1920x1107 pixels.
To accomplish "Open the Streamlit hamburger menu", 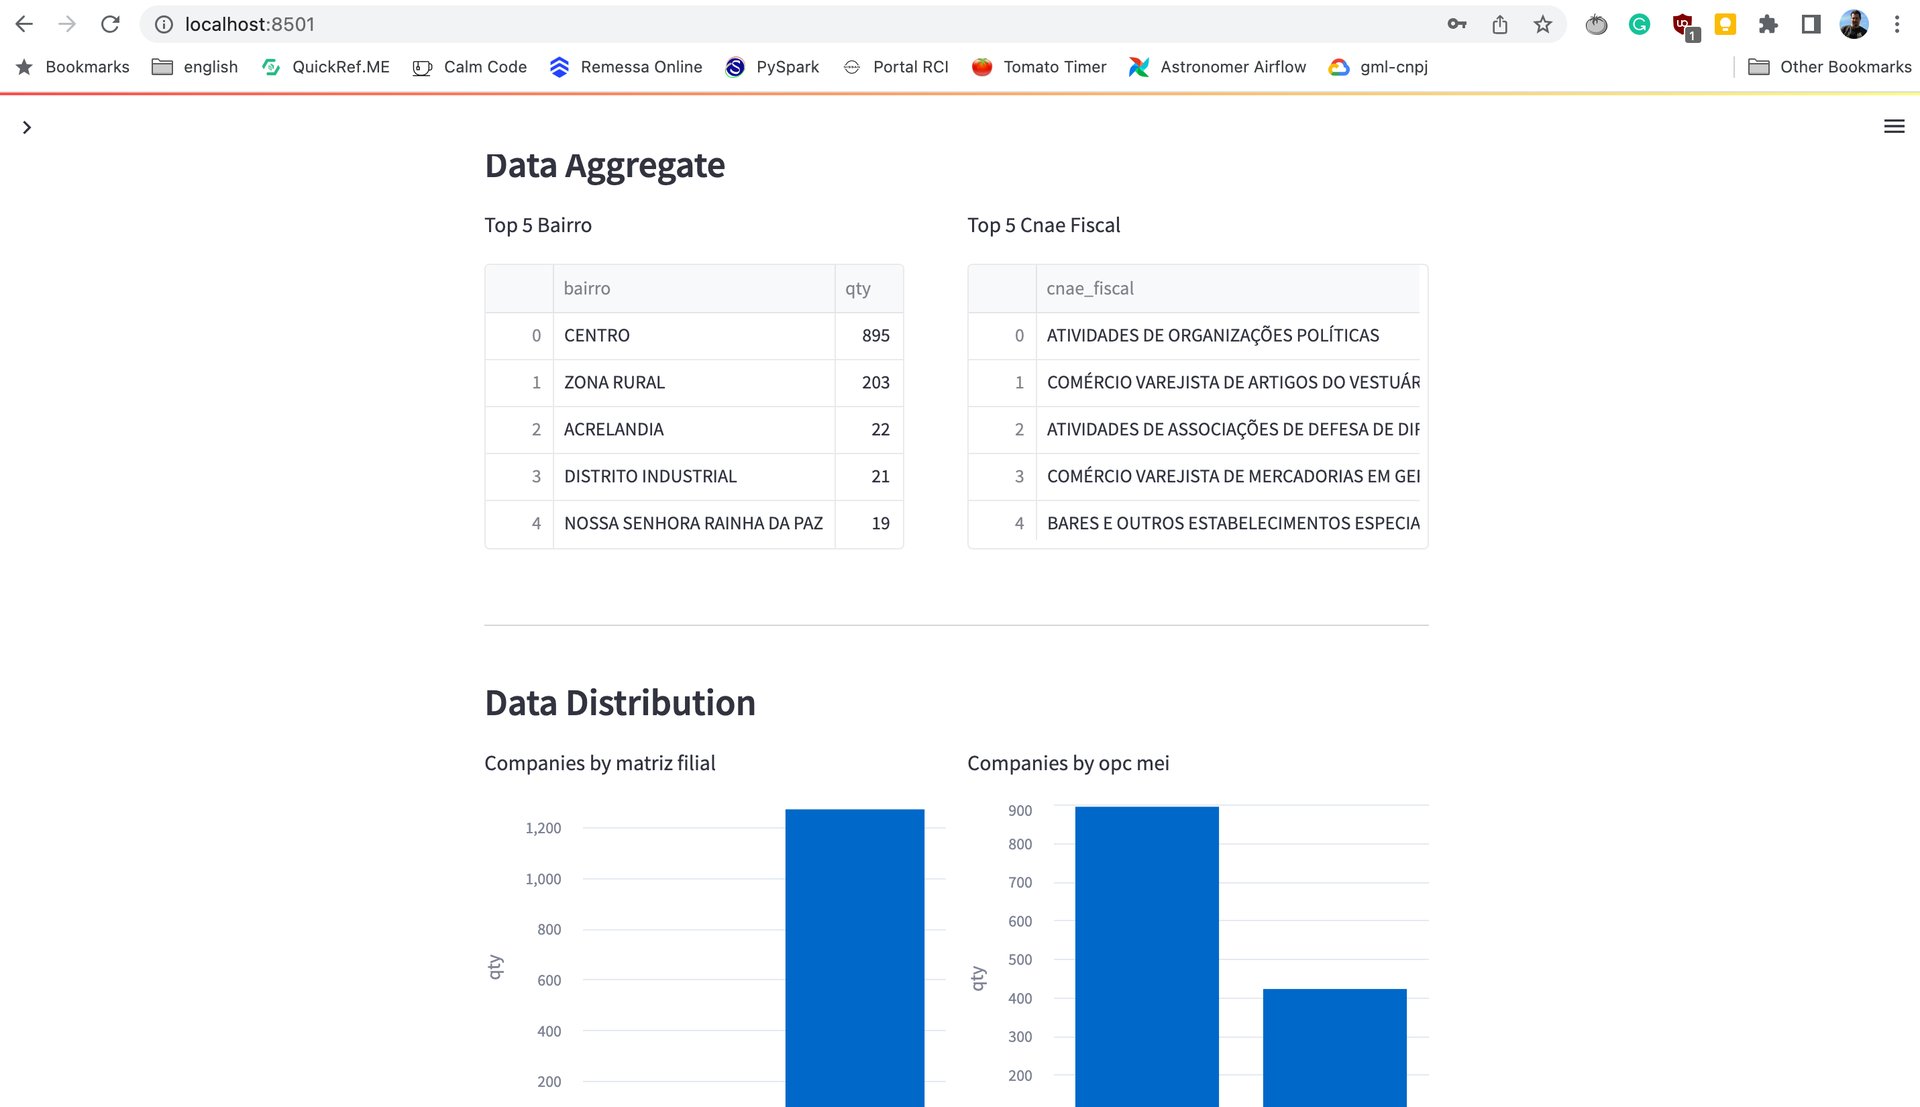I will click(x=1893, y=127).
